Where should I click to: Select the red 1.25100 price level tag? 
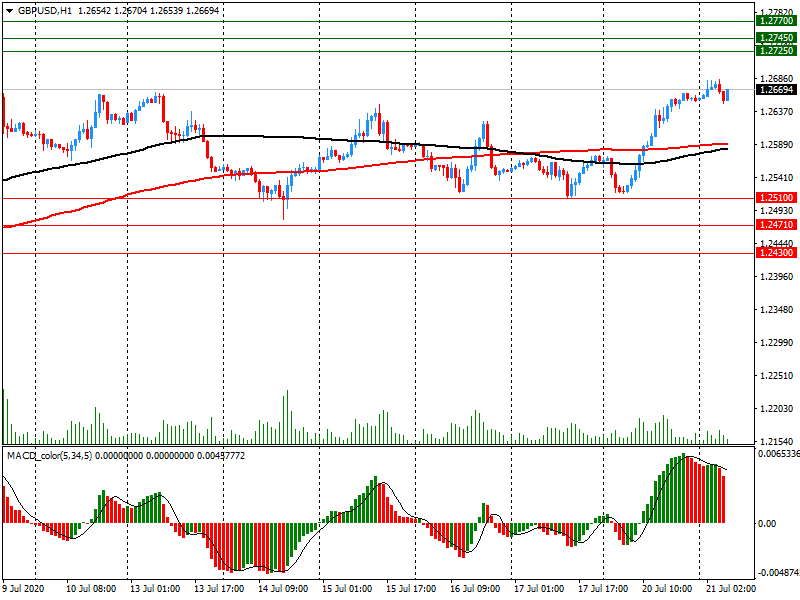pos(776,198)
